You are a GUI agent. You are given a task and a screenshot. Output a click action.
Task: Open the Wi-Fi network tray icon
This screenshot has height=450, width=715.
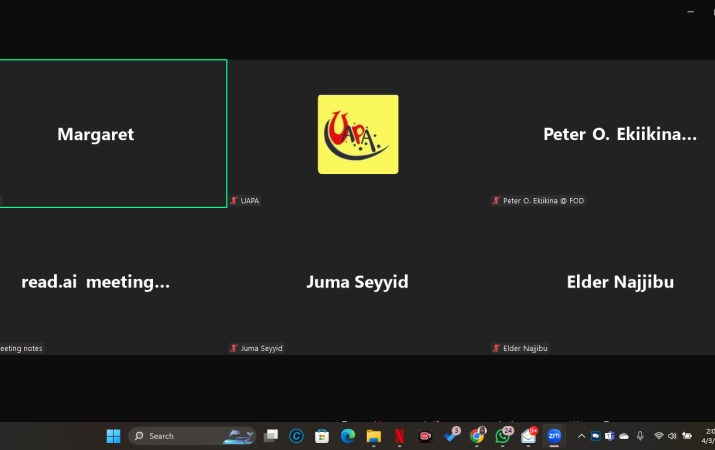click(x=658, y=436)
